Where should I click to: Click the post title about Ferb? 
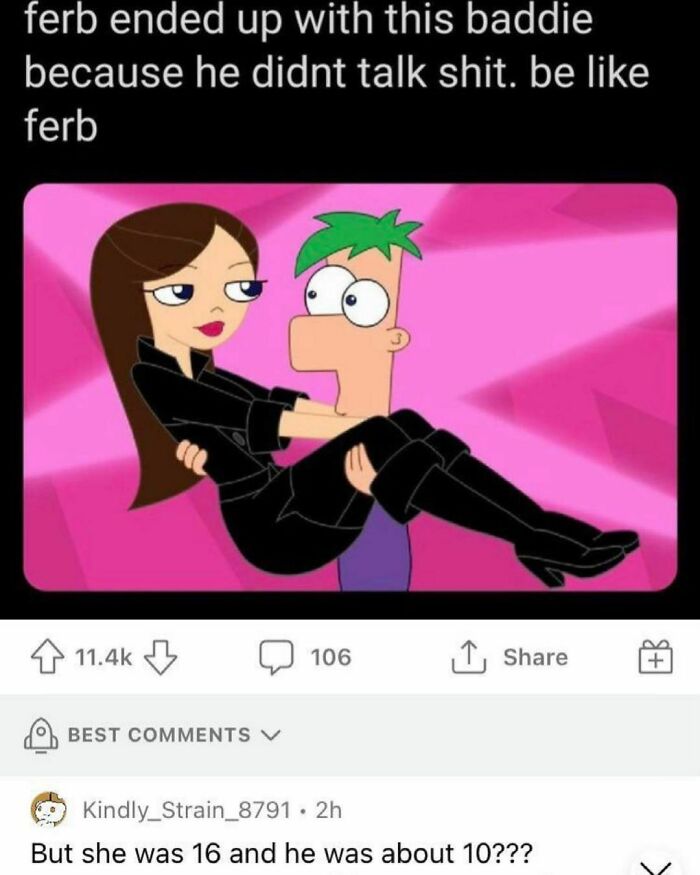click(x=337, y=73)
